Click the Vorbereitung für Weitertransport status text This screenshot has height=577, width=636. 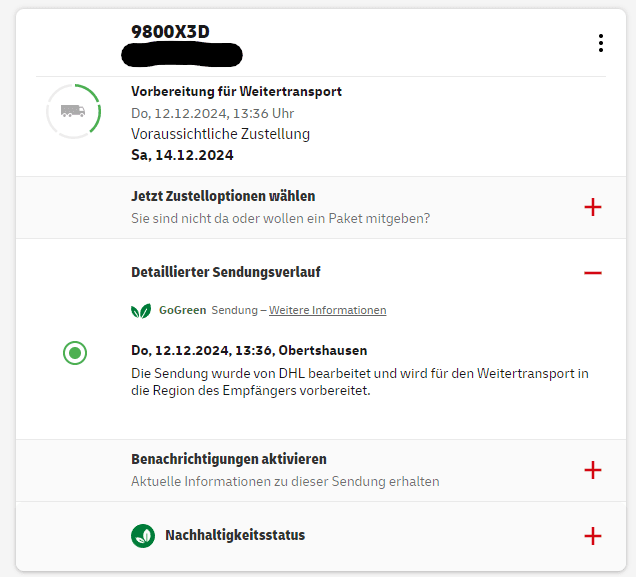click(236, 92)
